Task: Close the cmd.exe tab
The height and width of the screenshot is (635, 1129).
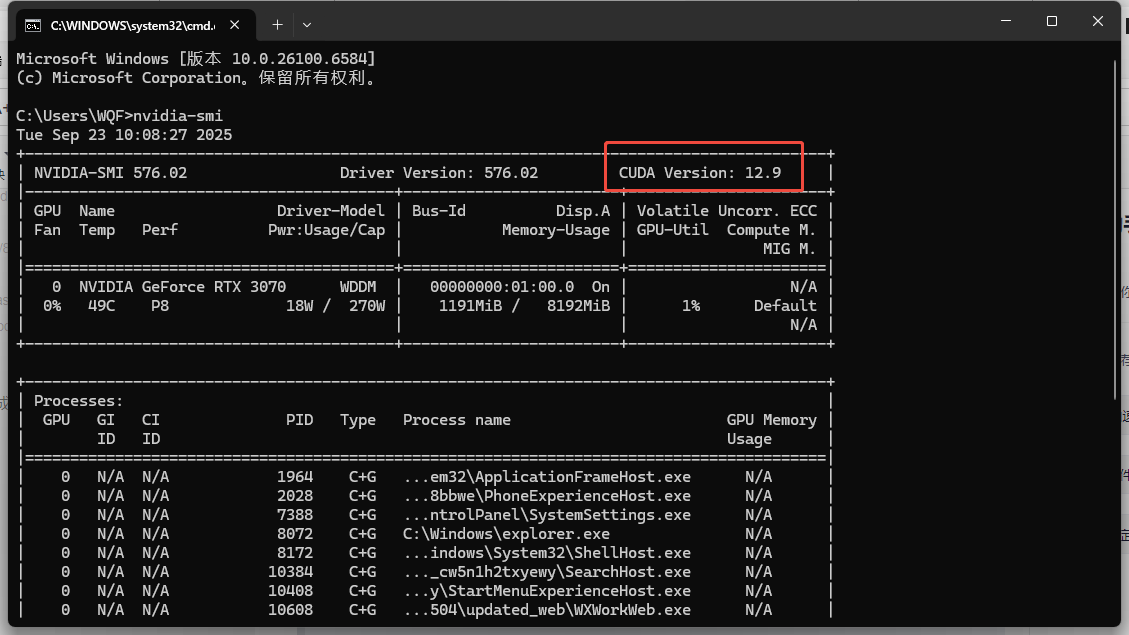Action: click(x=233, y=24)
